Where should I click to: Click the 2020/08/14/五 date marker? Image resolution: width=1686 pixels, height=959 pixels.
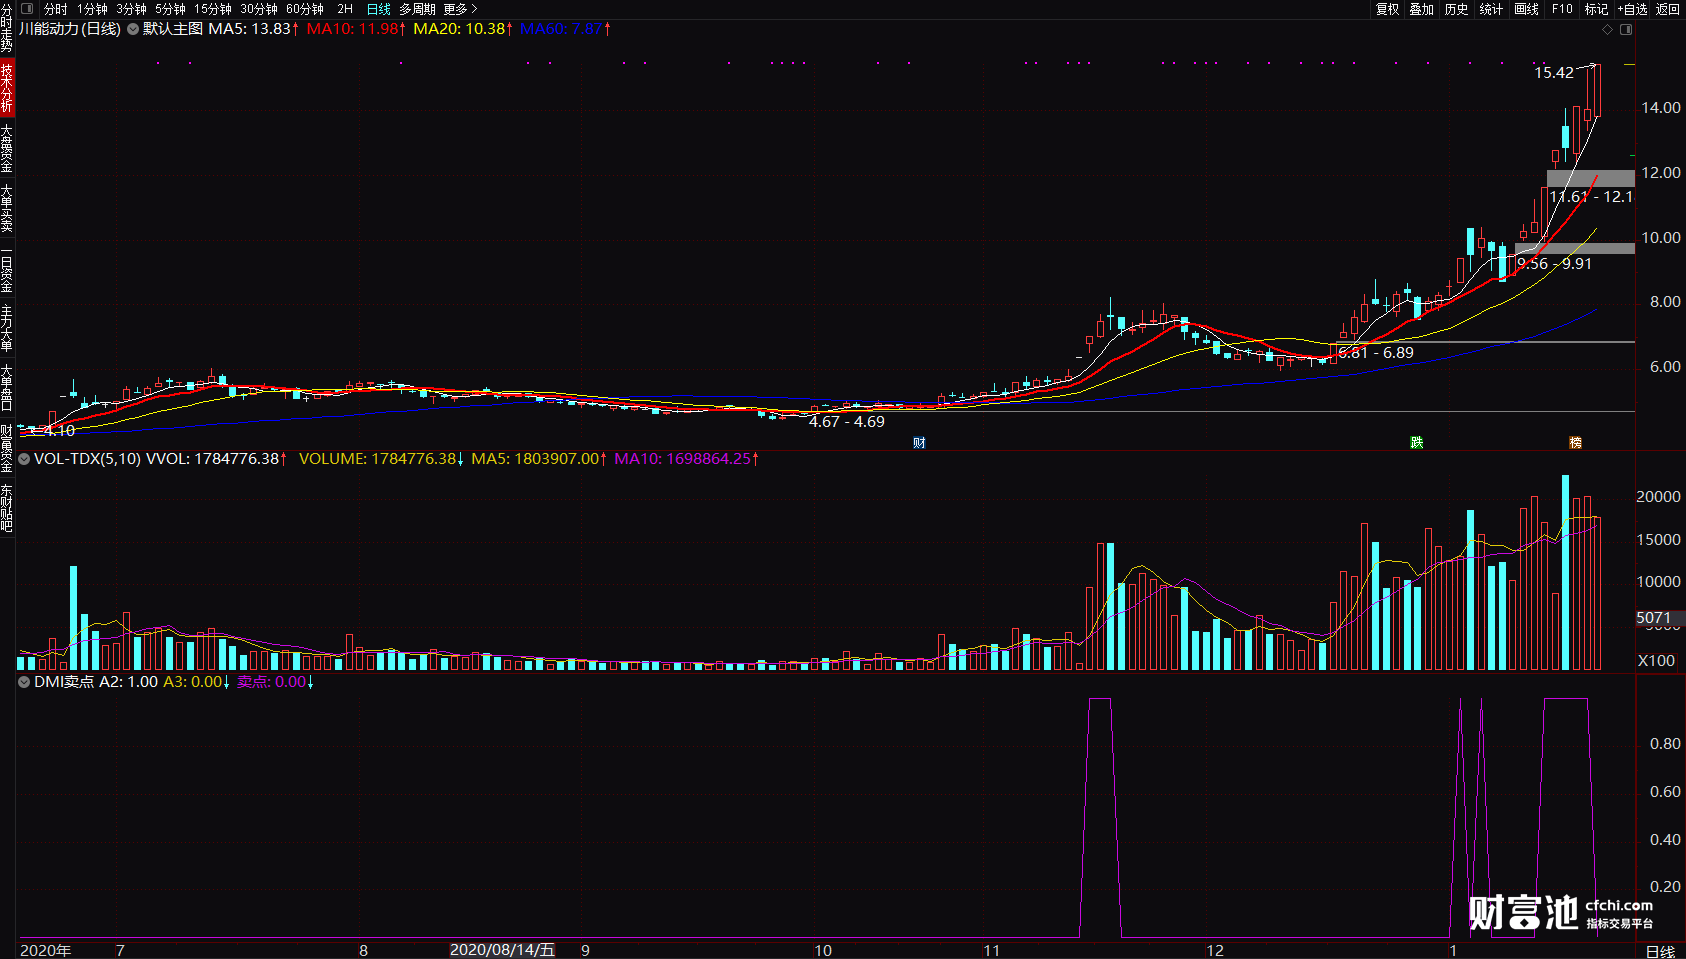502,950
